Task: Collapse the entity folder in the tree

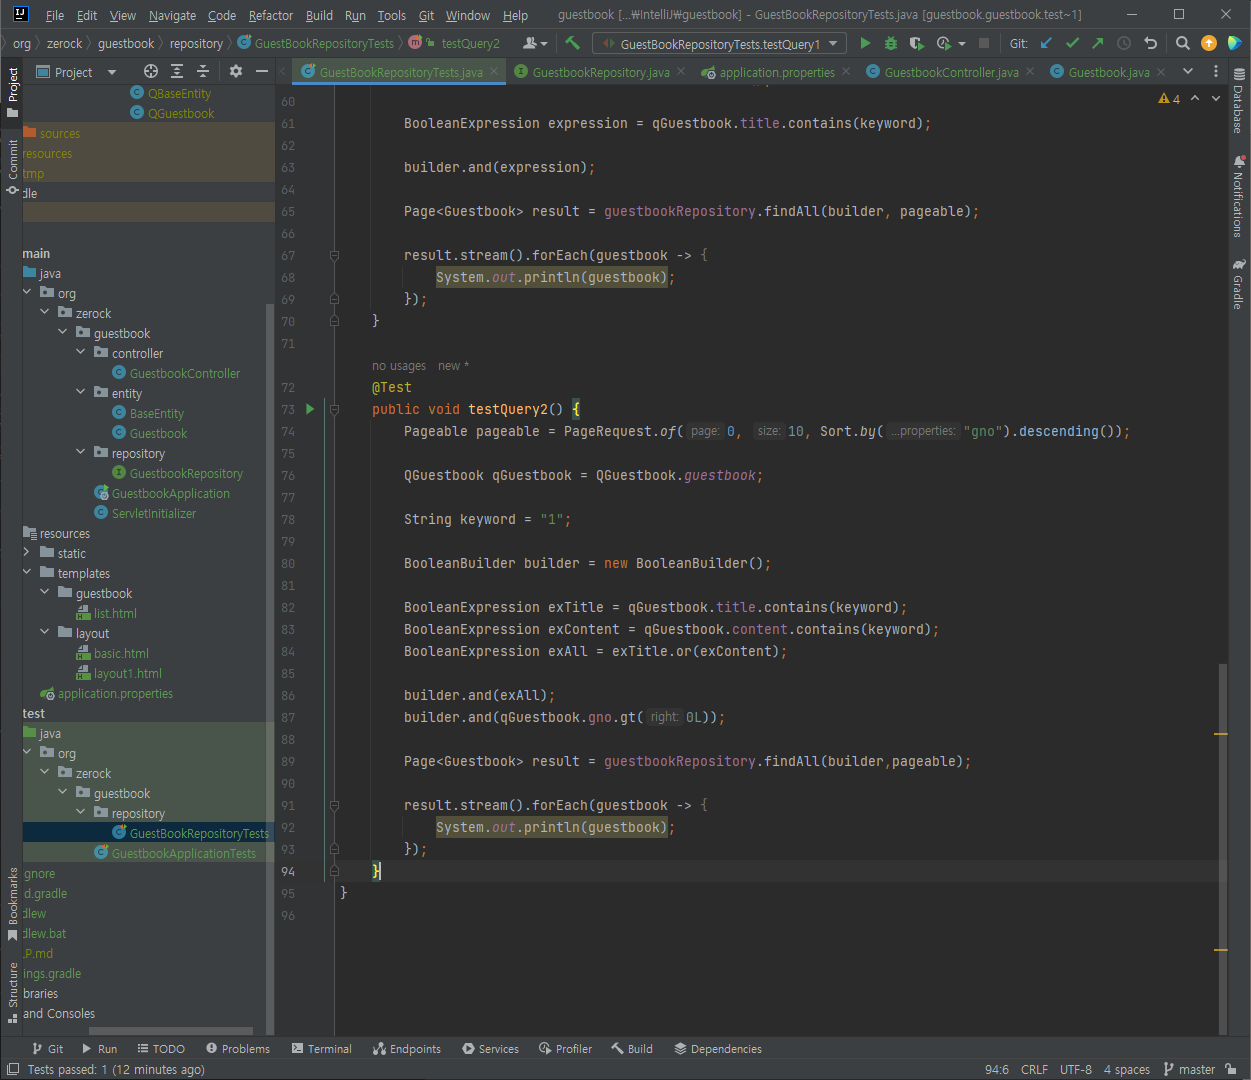Action: click(81, 392)
